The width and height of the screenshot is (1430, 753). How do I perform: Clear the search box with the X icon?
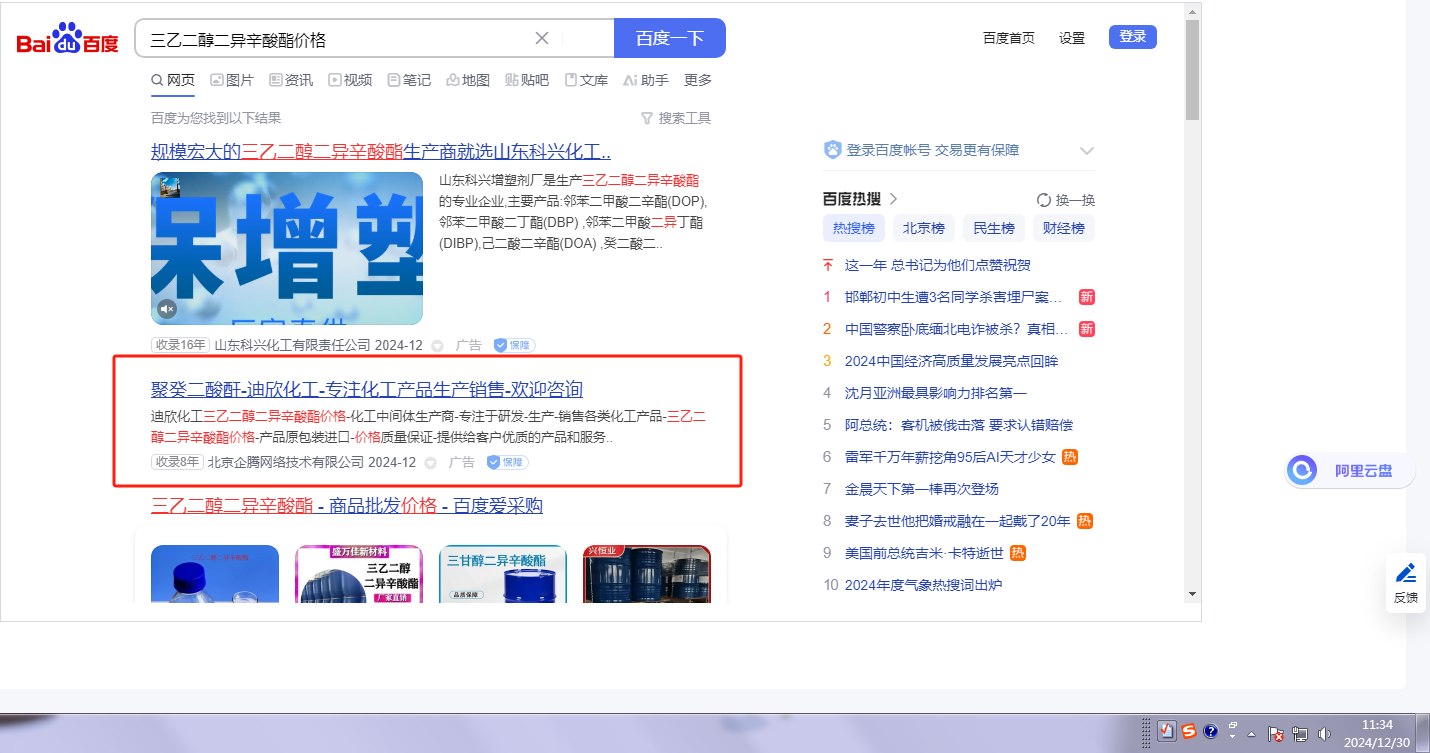coord(542,38)
